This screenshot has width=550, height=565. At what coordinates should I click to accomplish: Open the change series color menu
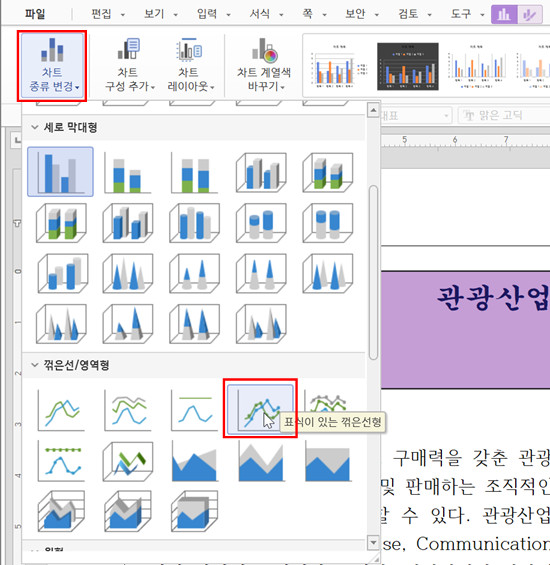(x=264, y=66)
